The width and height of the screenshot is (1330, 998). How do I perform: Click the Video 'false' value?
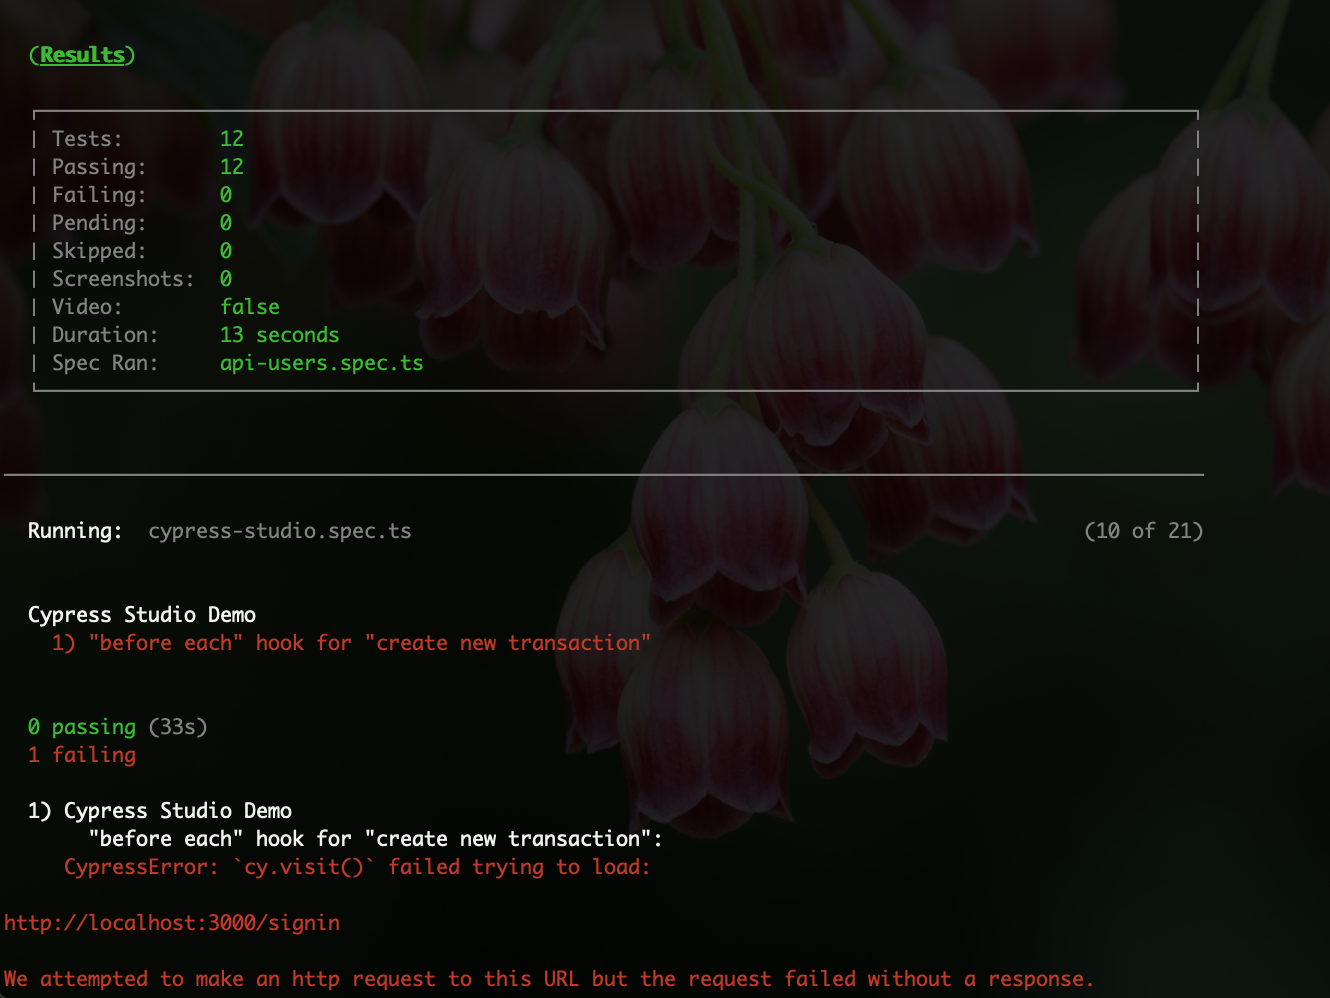(250, 307)
